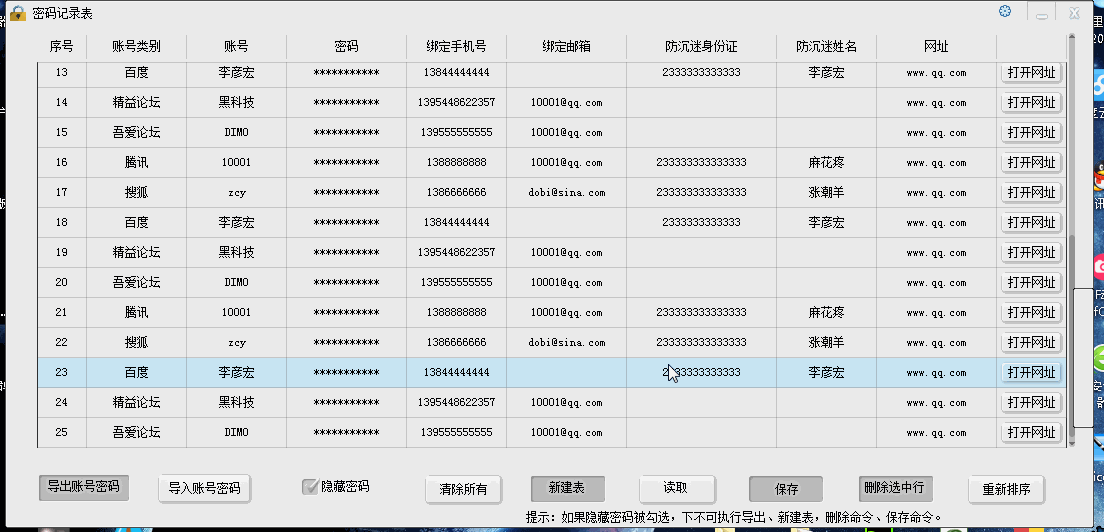Click the 清除所有 button
1104x532 pixels.
tap(463, 489)
